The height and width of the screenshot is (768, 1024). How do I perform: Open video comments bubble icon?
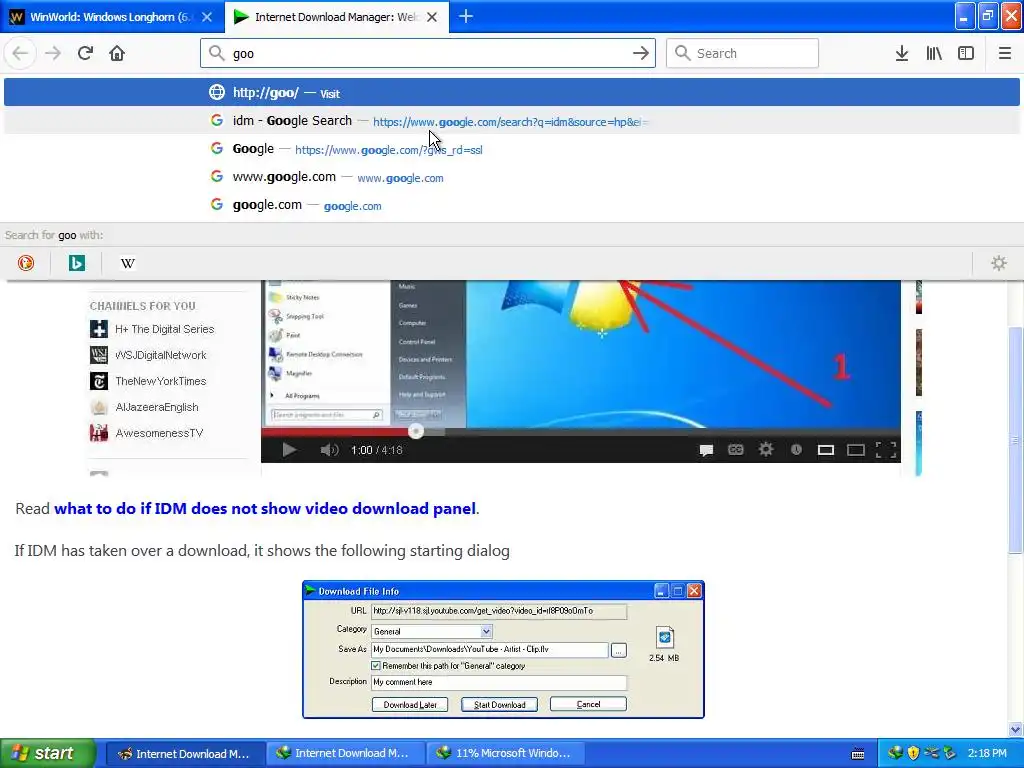(x=706, y=450)
